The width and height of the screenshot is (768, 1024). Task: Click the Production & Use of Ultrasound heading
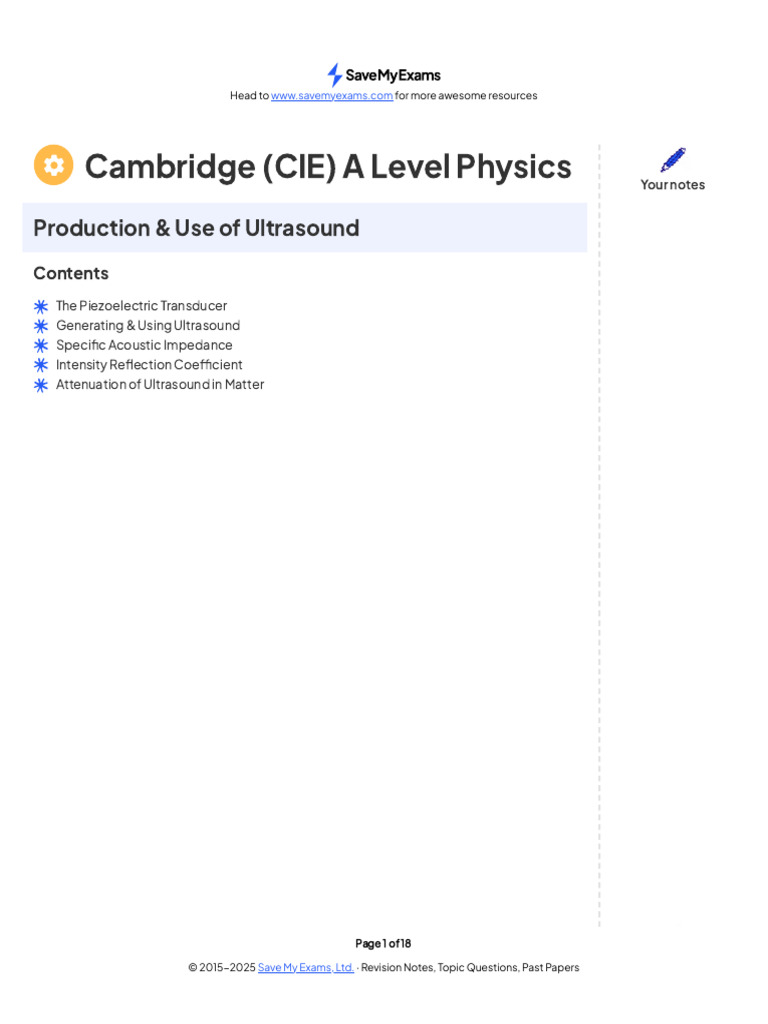point(196,228)
